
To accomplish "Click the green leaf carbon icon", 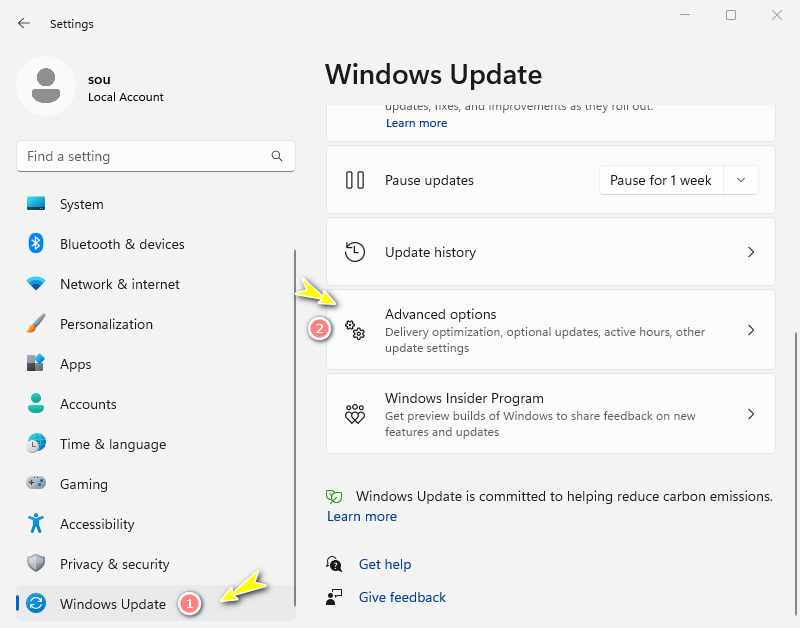I will coord(334,496).
